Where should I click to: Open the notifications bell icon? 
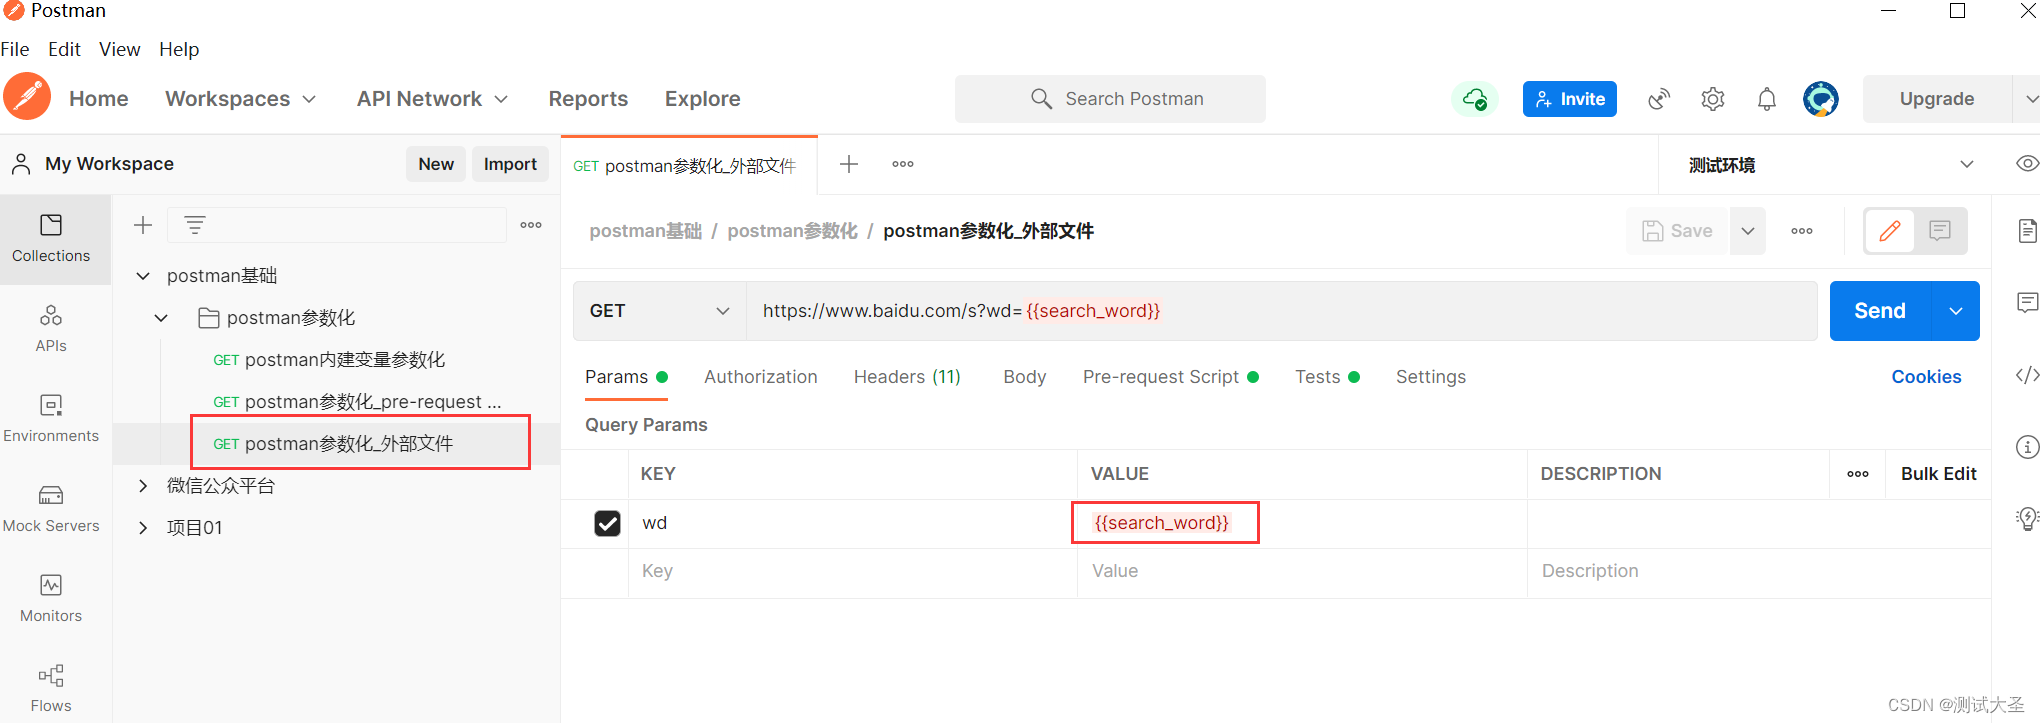1767,99
